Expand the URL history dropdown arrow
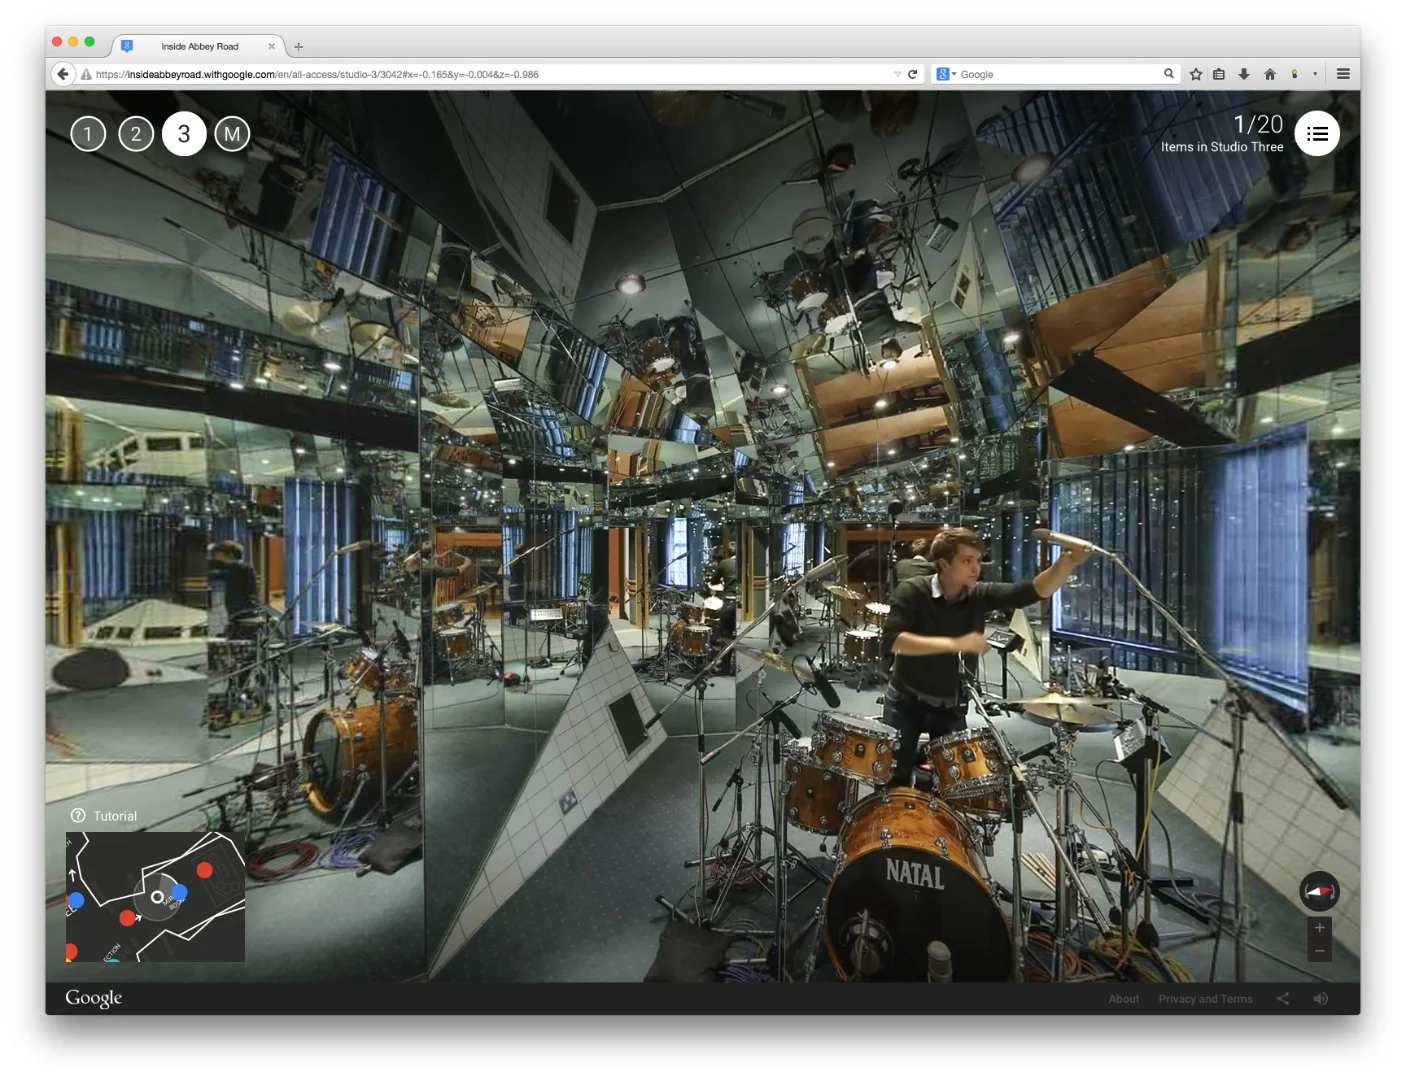Screen dimensions: 1406x1080 [x=897, y=74]
